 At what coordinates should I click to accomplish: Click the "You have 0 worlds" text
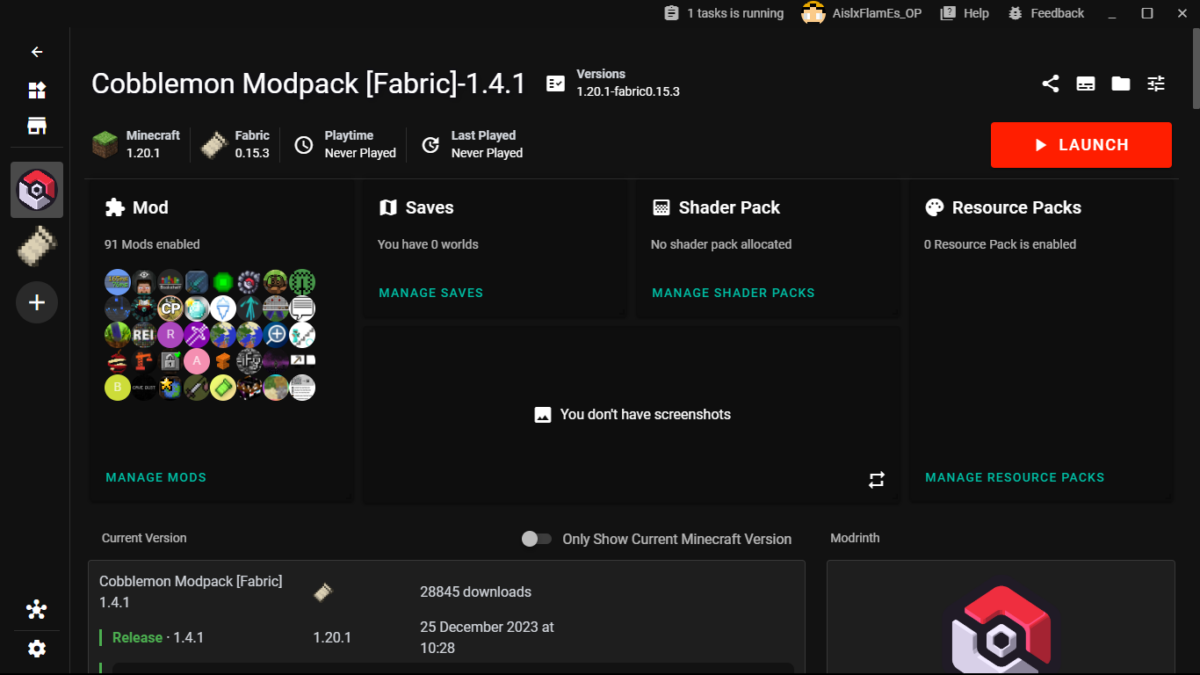tap(428, 244)
